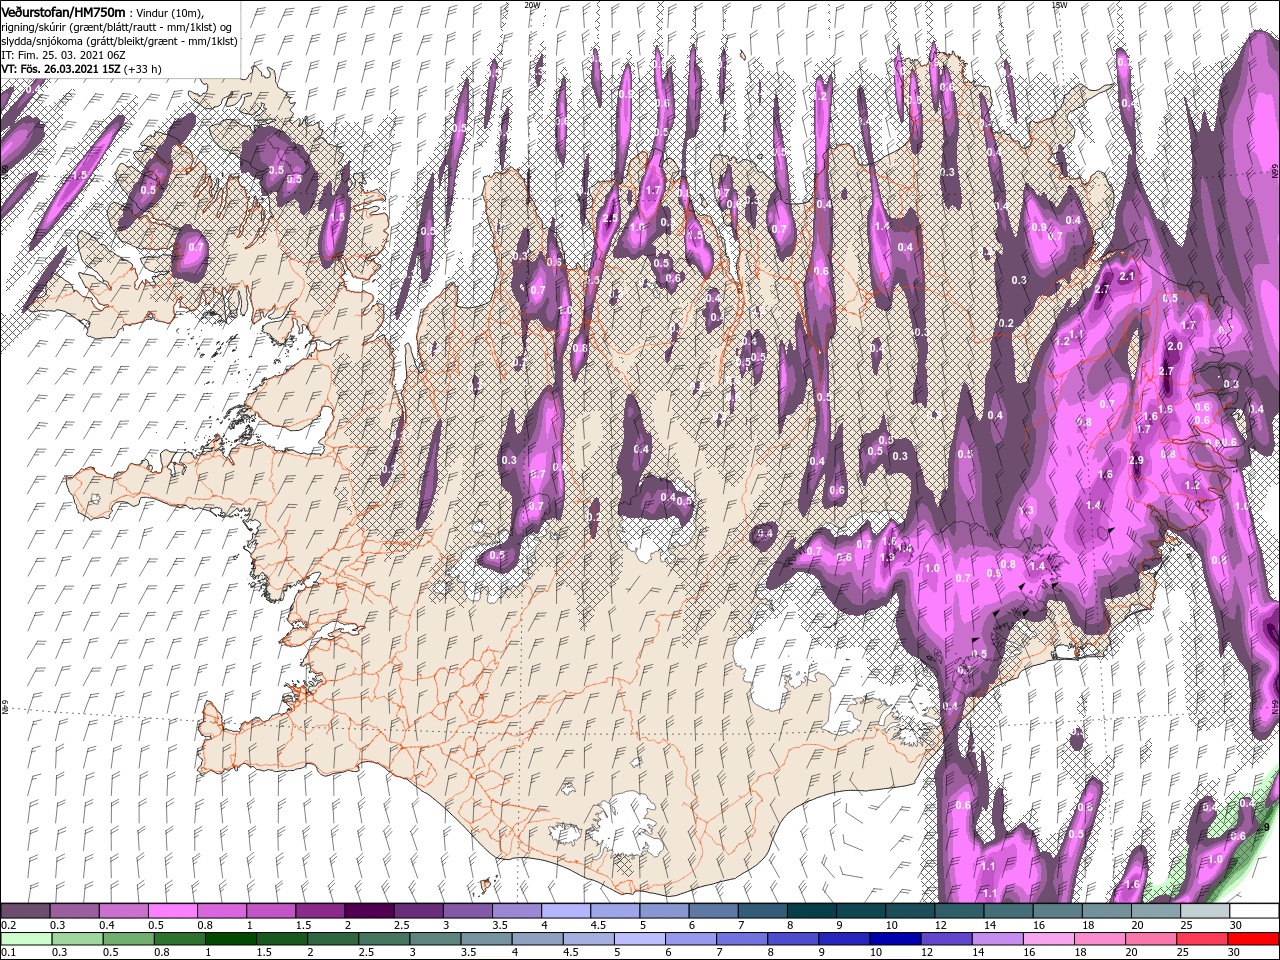
Task: Click the '14' label in purple legend row
Action: pos(990,924)
